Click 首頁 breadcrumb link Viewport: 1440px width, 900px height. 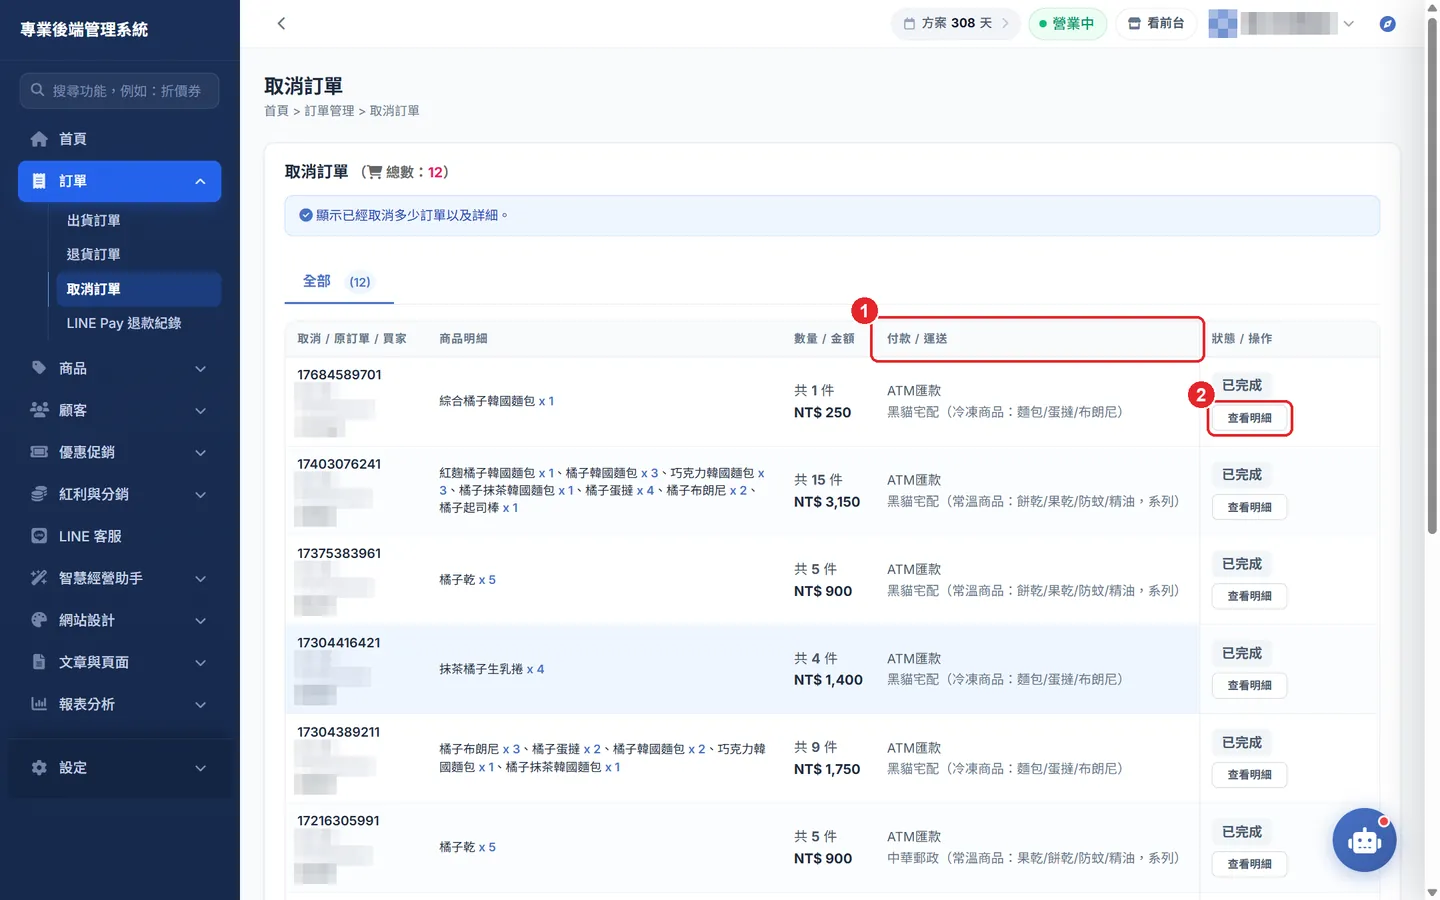pyautogui.click(x=277, y=111)
